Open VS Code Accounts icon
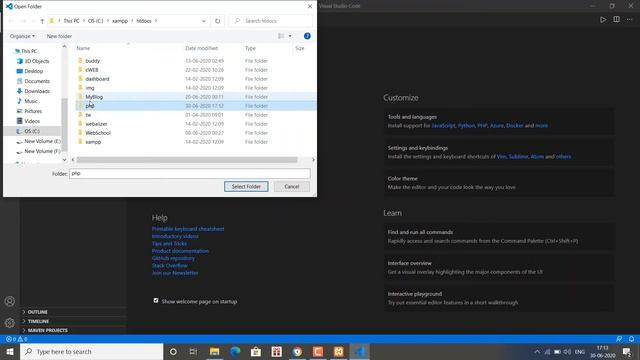640x360 pixels. (10, 301)
